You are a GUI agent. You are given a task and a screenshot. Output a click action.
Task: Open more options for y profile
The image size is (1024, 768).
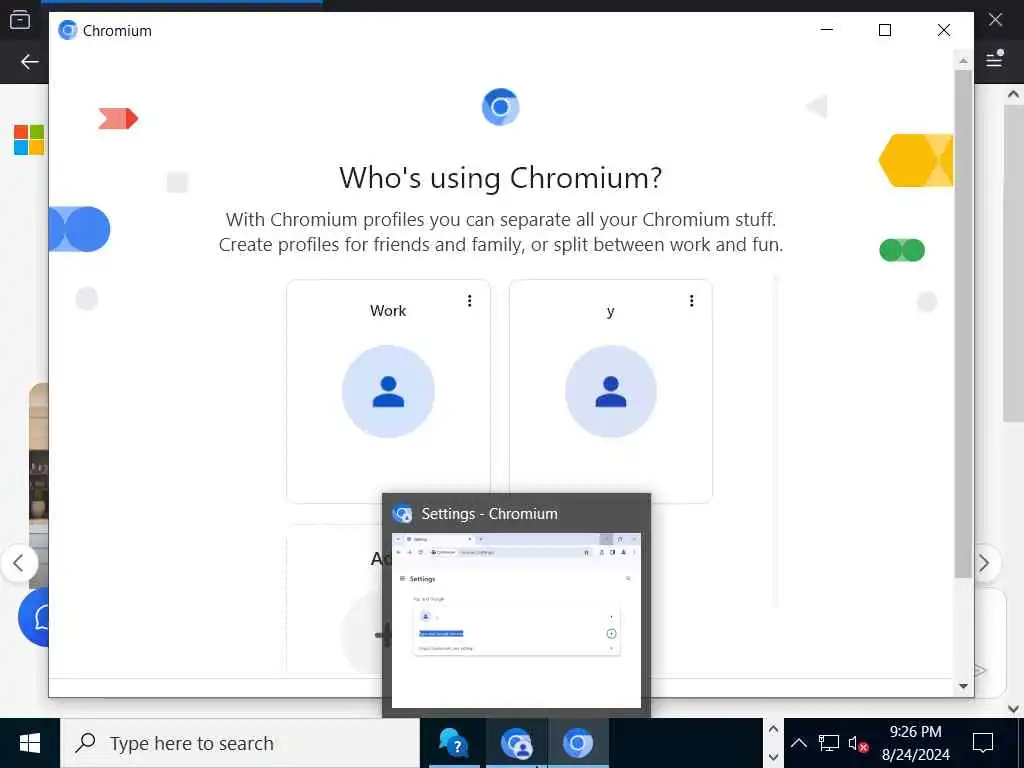tap(692, 300)
